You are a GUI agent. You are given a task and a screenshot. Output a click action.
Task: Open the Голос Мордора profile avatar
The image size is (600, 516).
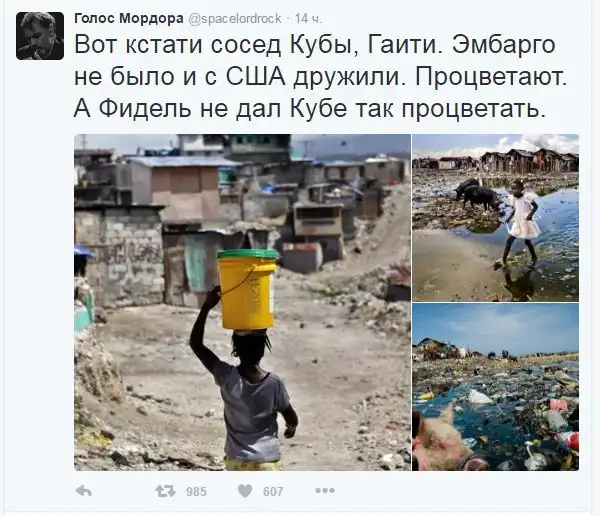click(40, 36)
